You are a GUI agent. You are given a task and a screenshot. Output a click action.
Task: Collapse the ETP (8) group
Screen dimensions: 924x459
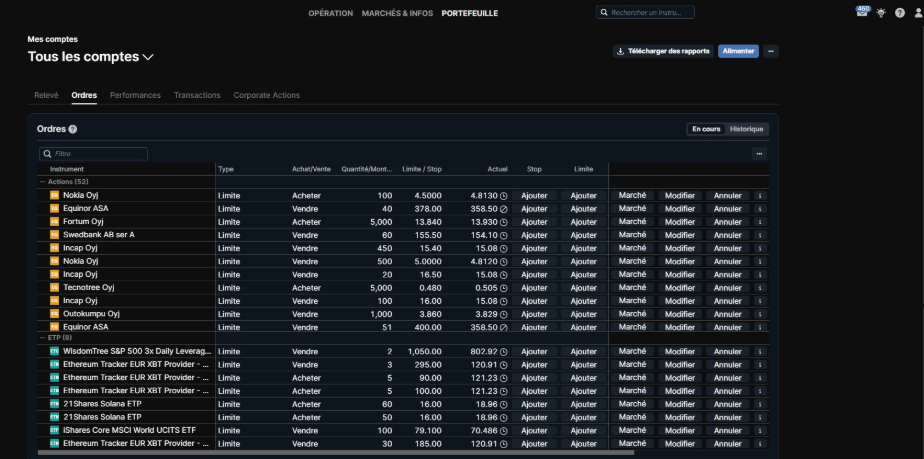[x=43, y=338]
